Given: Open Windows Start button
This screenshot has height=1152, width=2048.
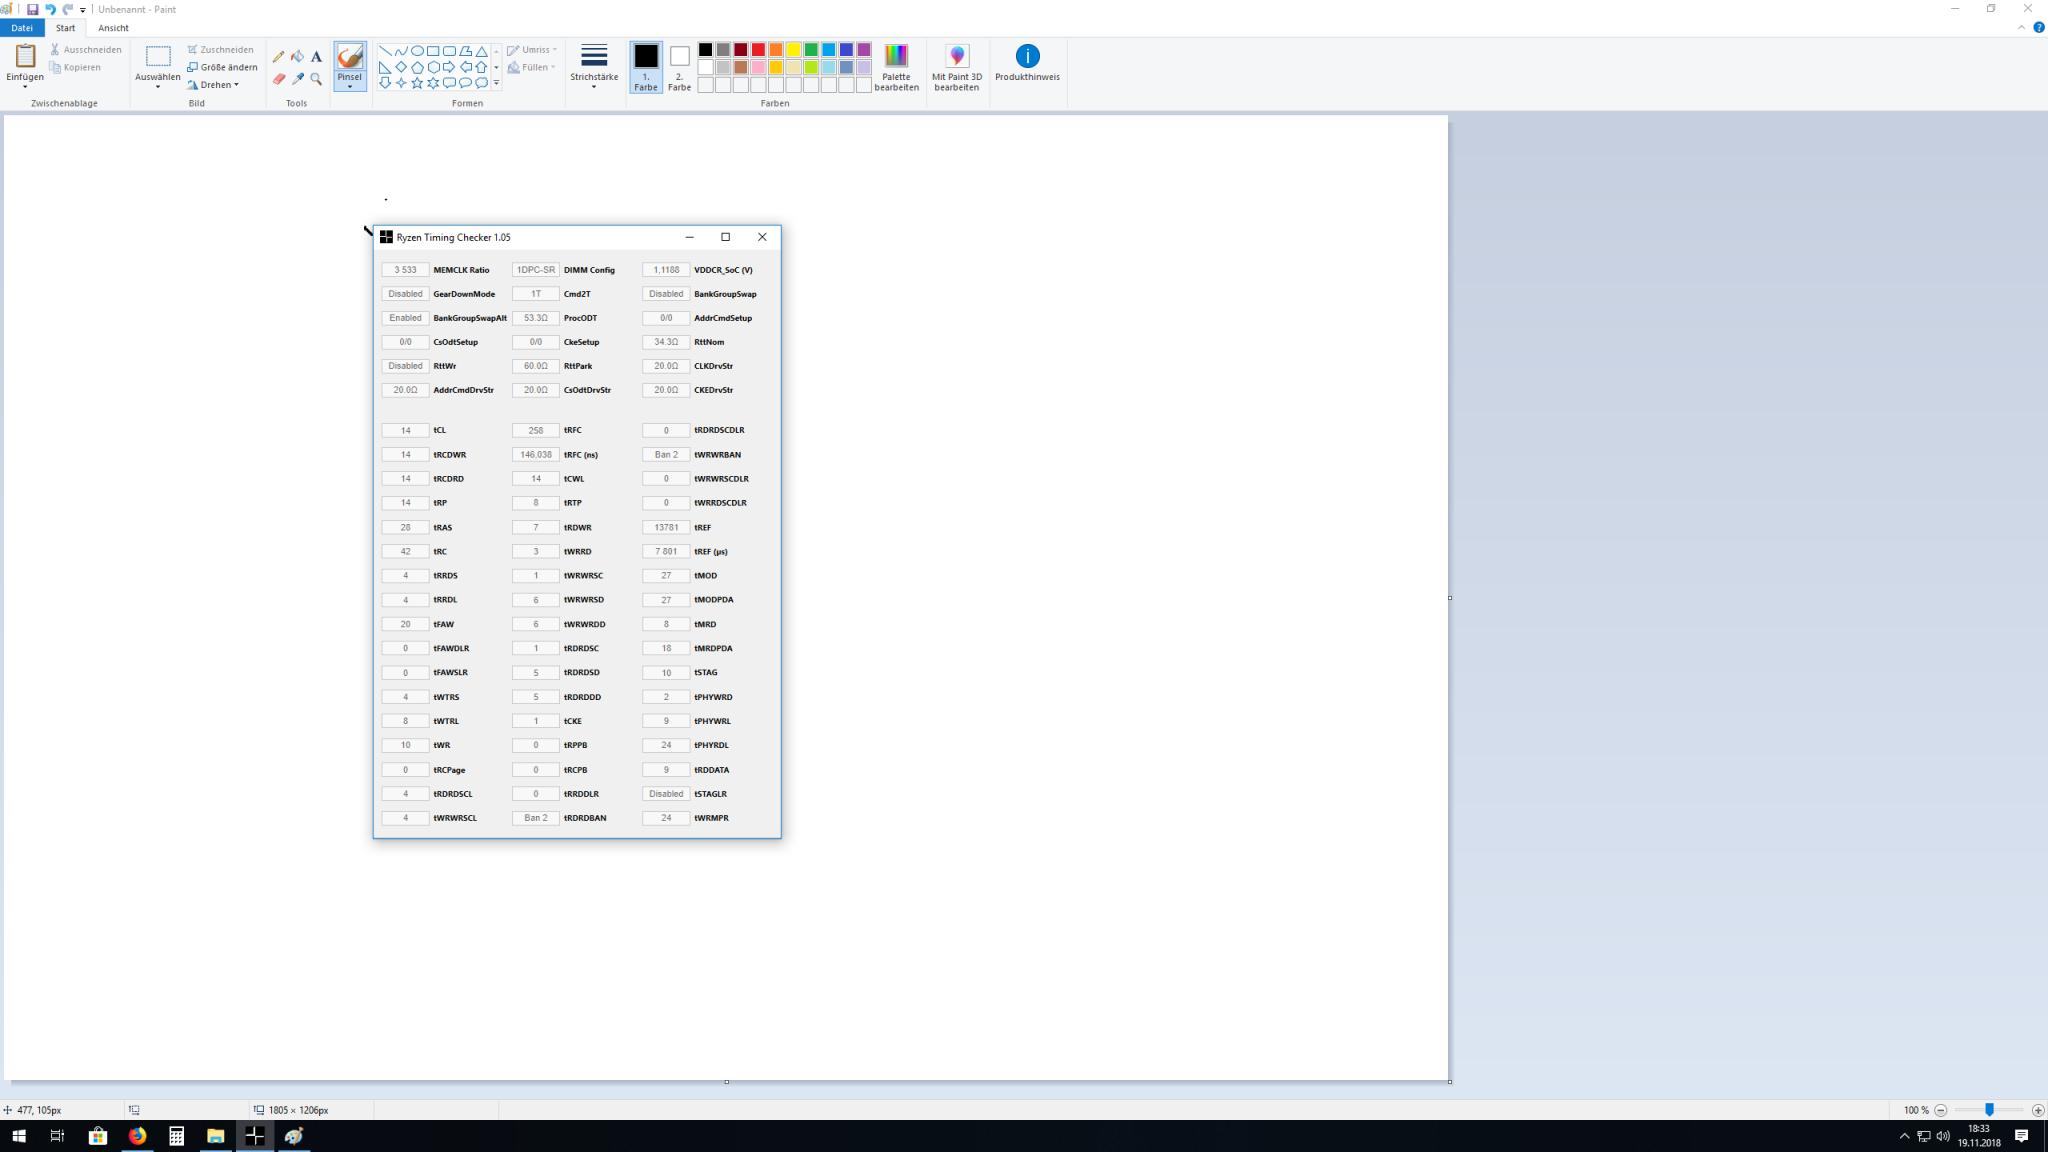Looking at the screenshot, I should click(19, 1136).
